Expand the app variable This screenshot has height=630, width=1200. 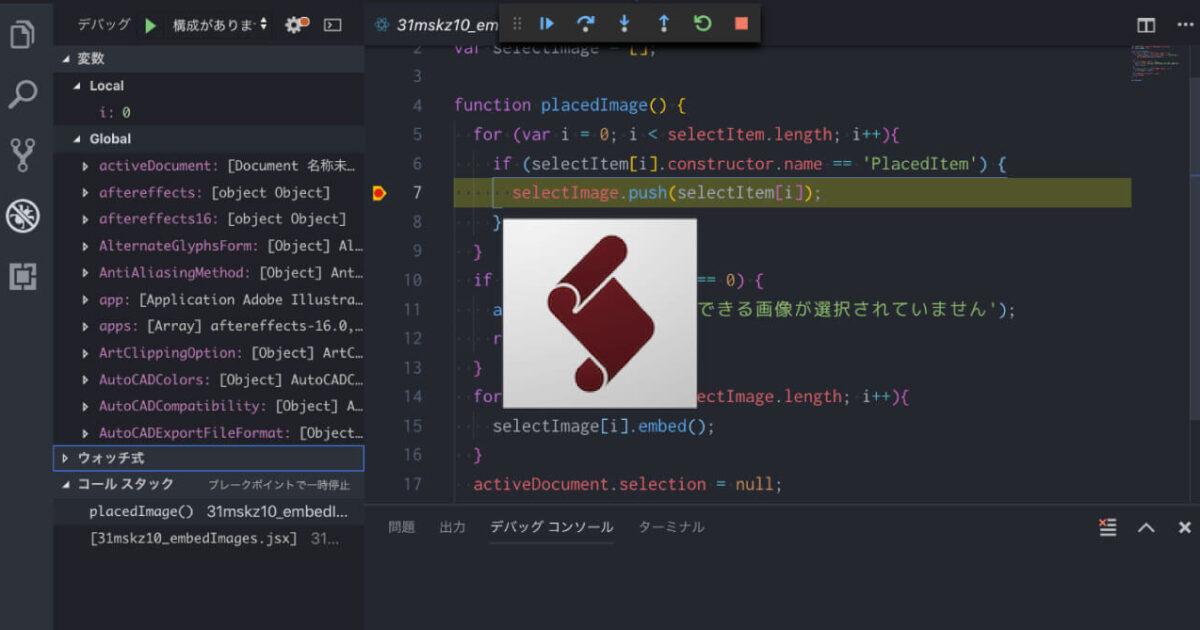click(86, 300)
